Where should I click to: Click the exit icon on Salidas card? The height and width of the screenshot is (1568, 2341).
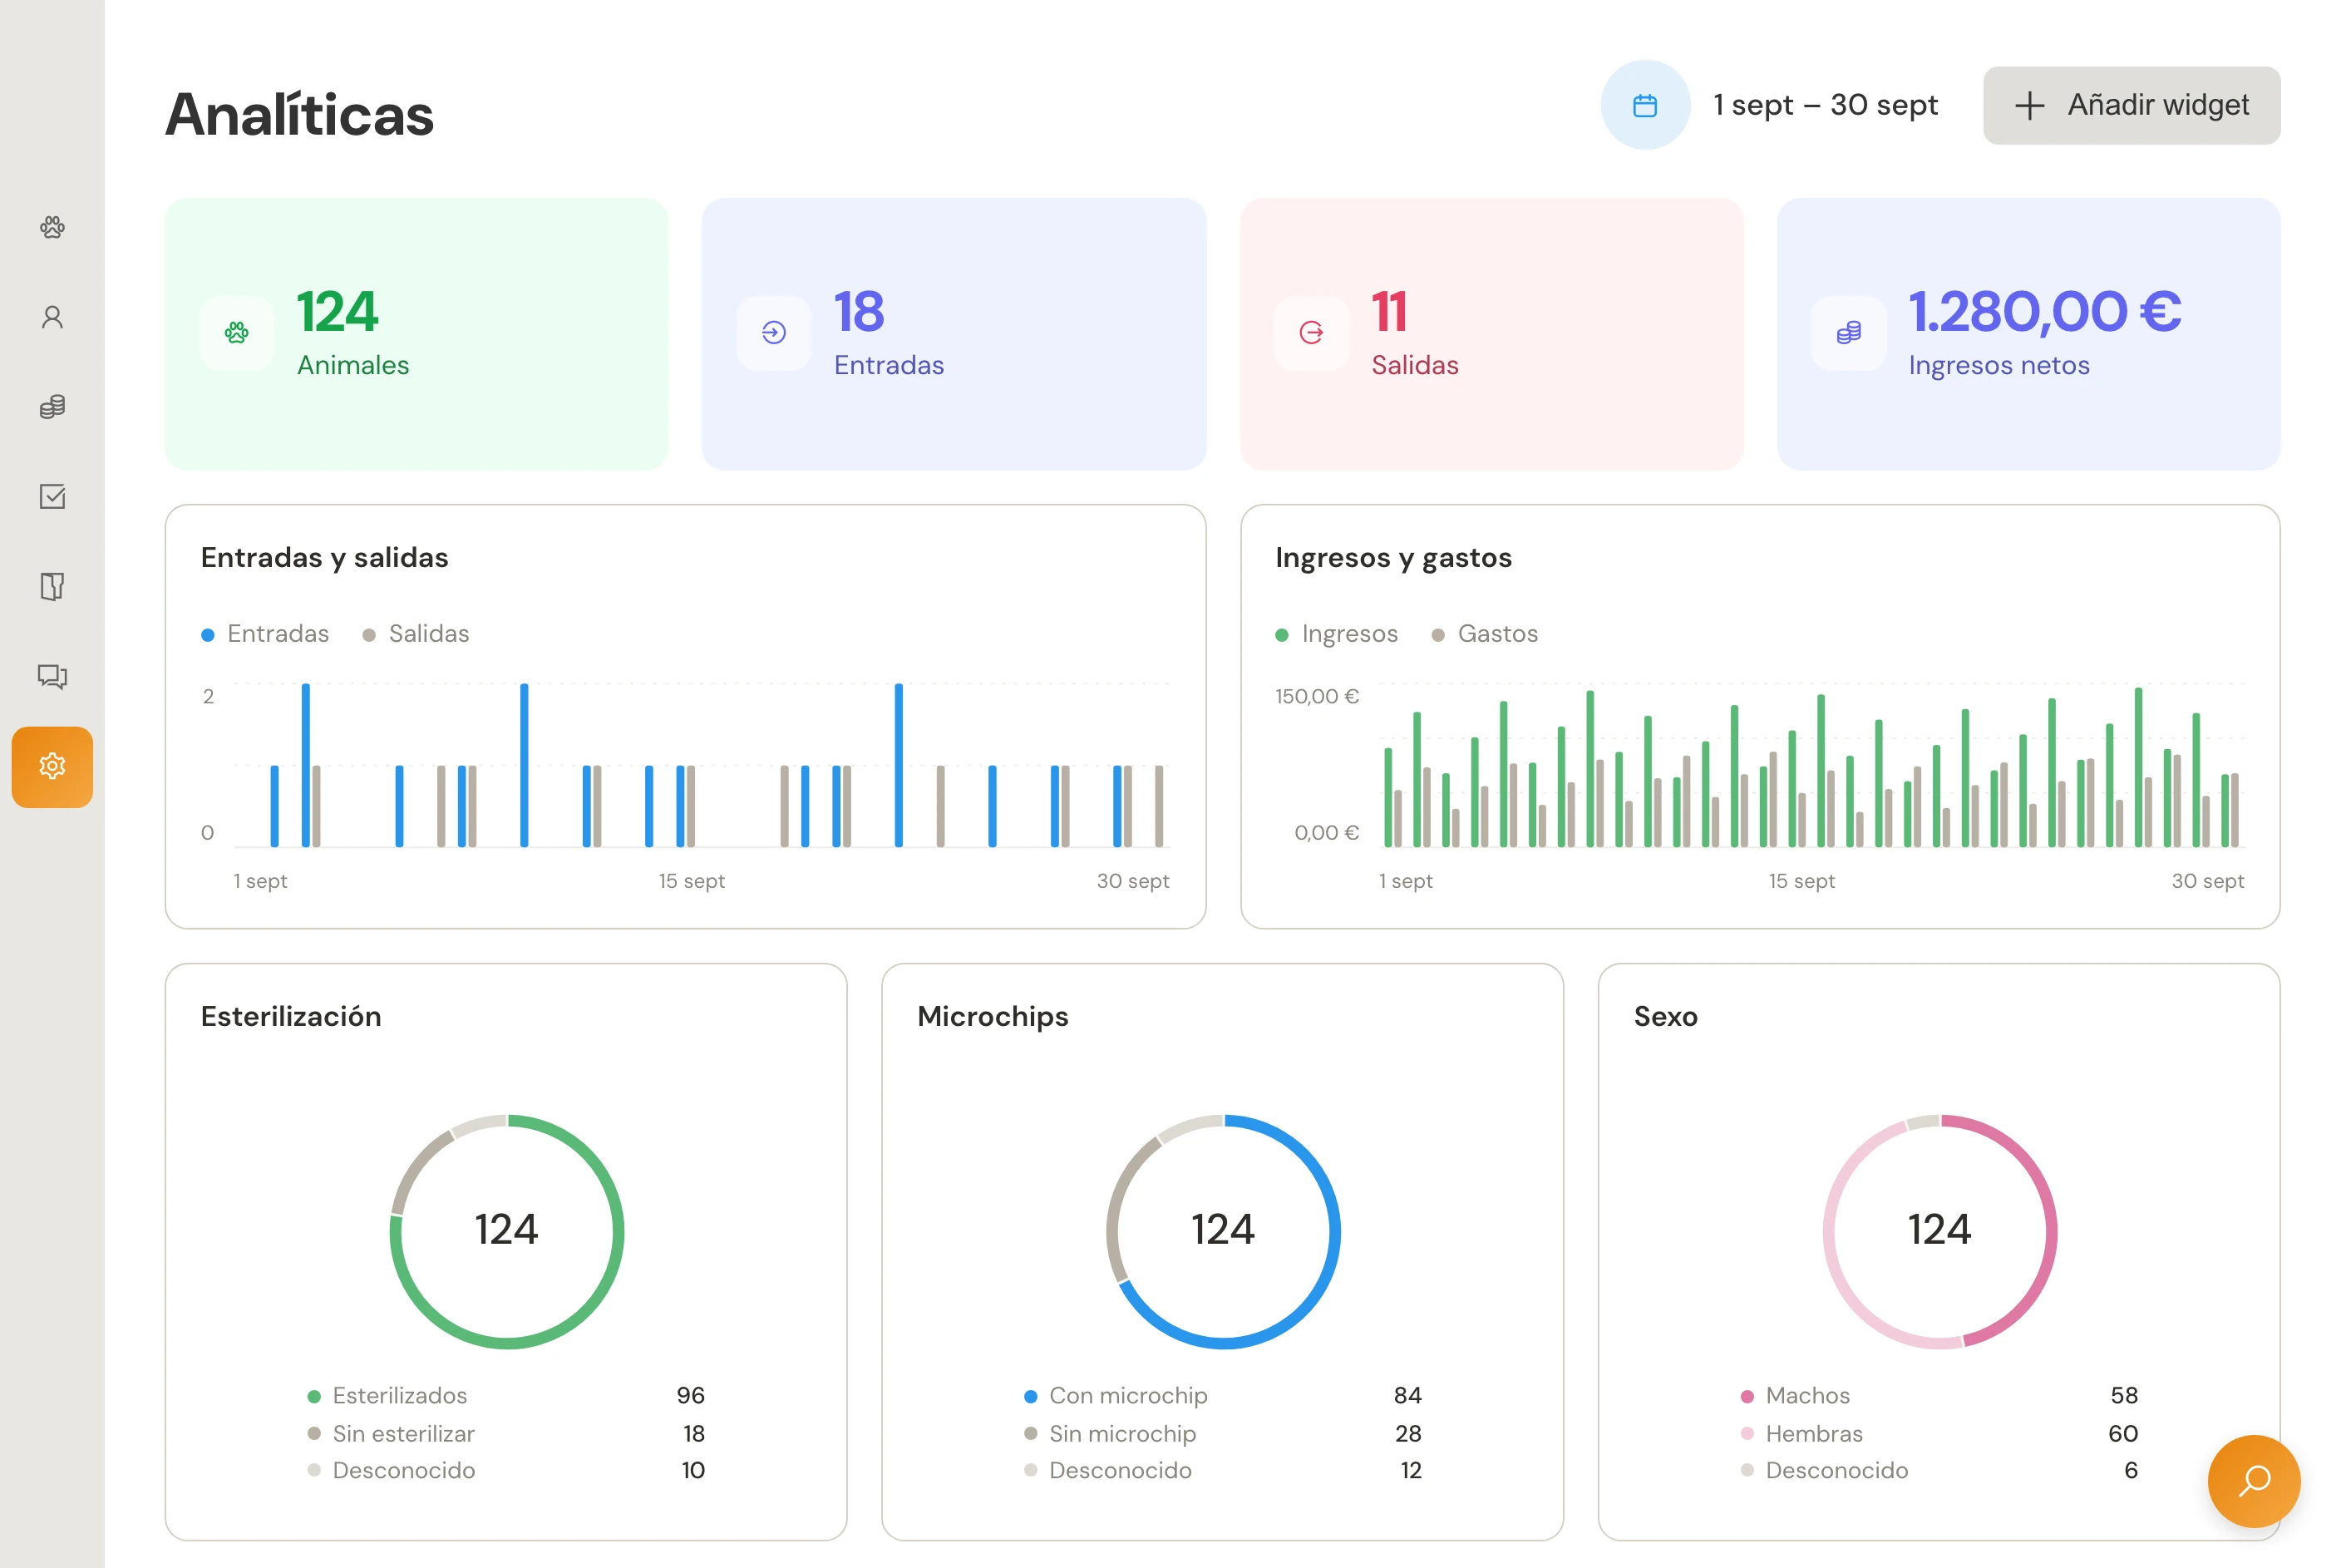1311,333
